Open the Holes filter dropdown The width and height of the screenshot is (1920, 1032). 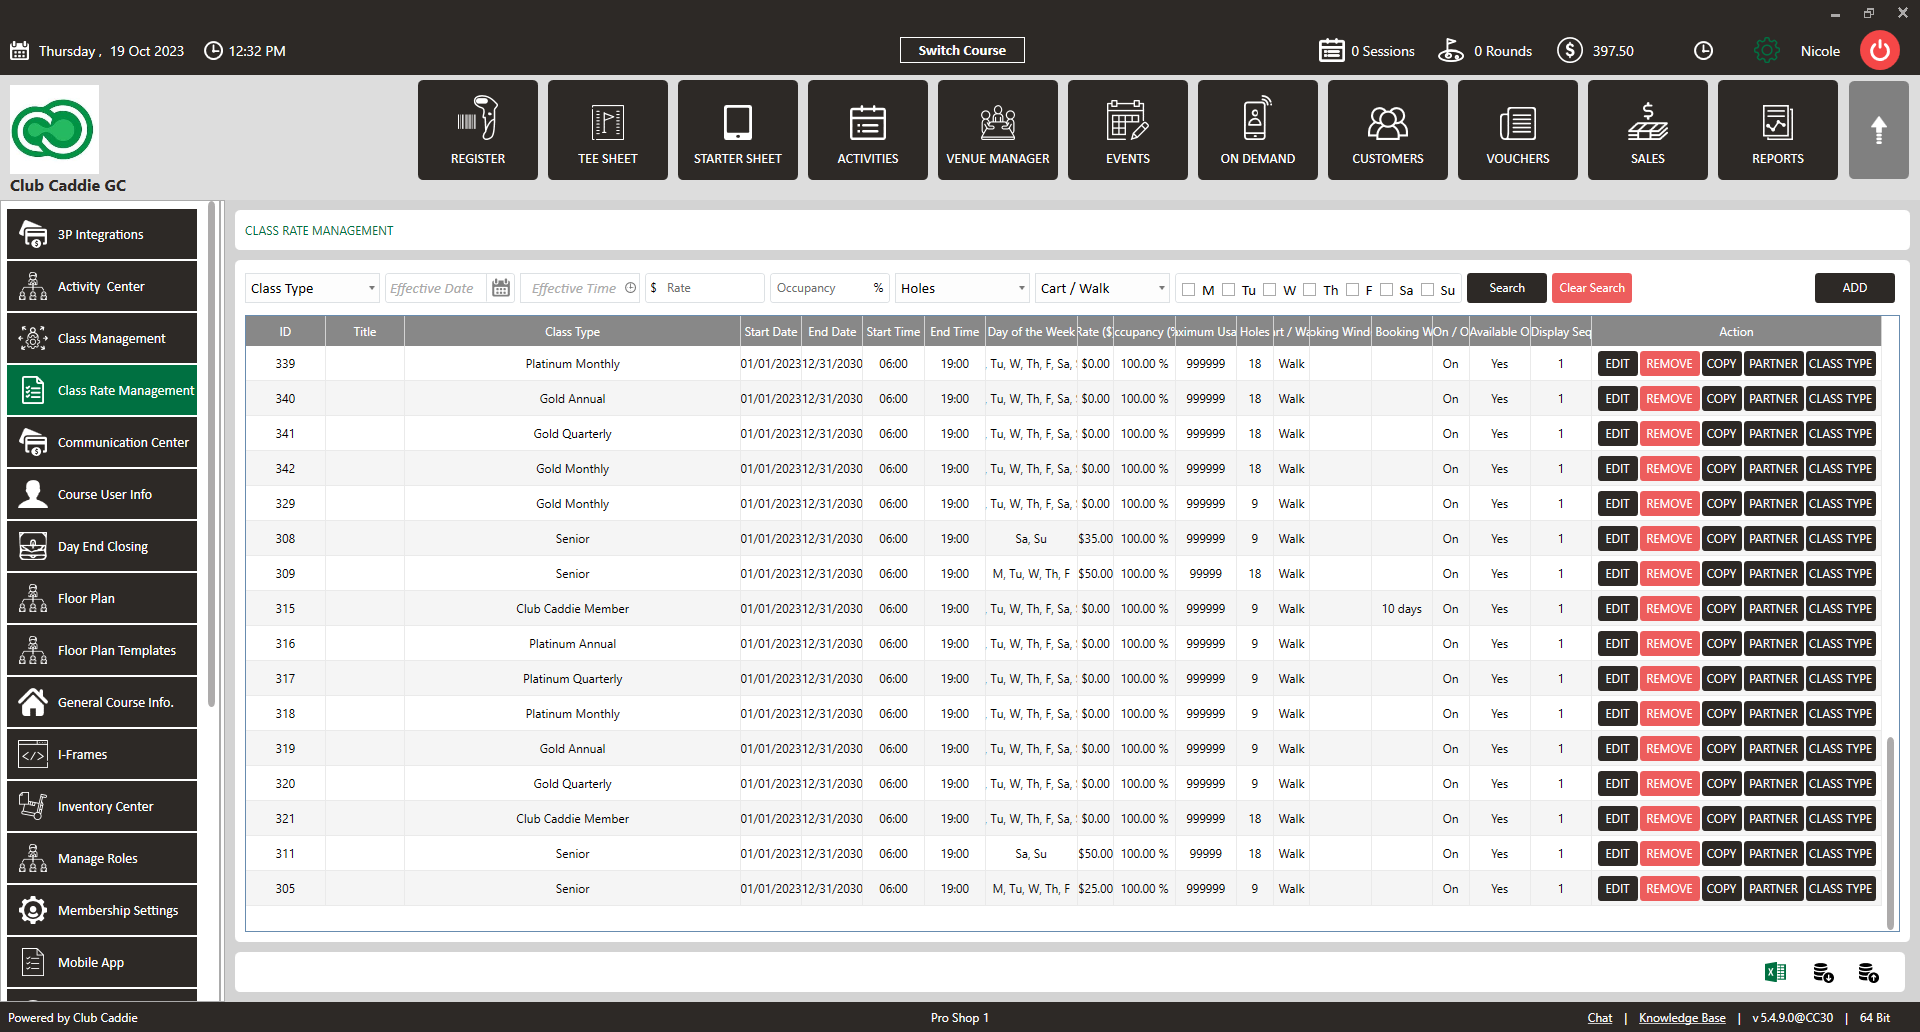click(x=962, y=288)
